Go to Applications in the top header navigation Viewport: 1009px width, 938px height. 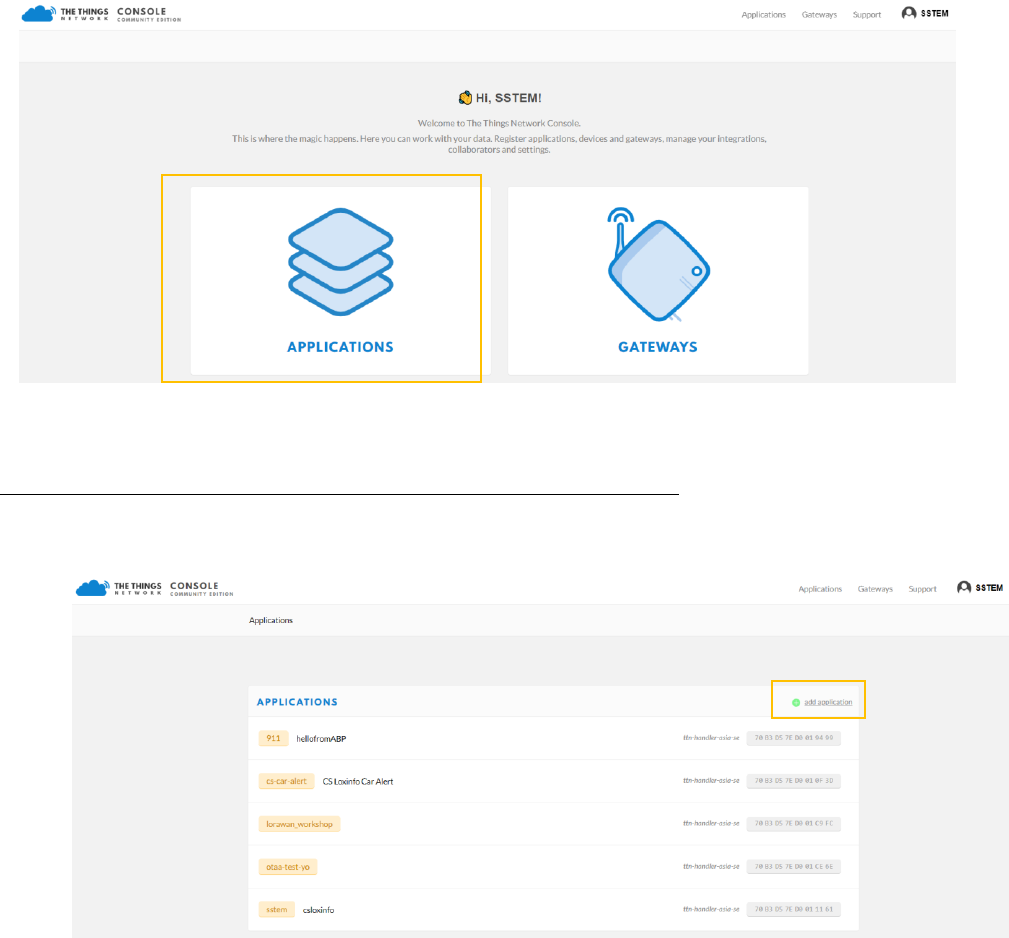[763, 15]
